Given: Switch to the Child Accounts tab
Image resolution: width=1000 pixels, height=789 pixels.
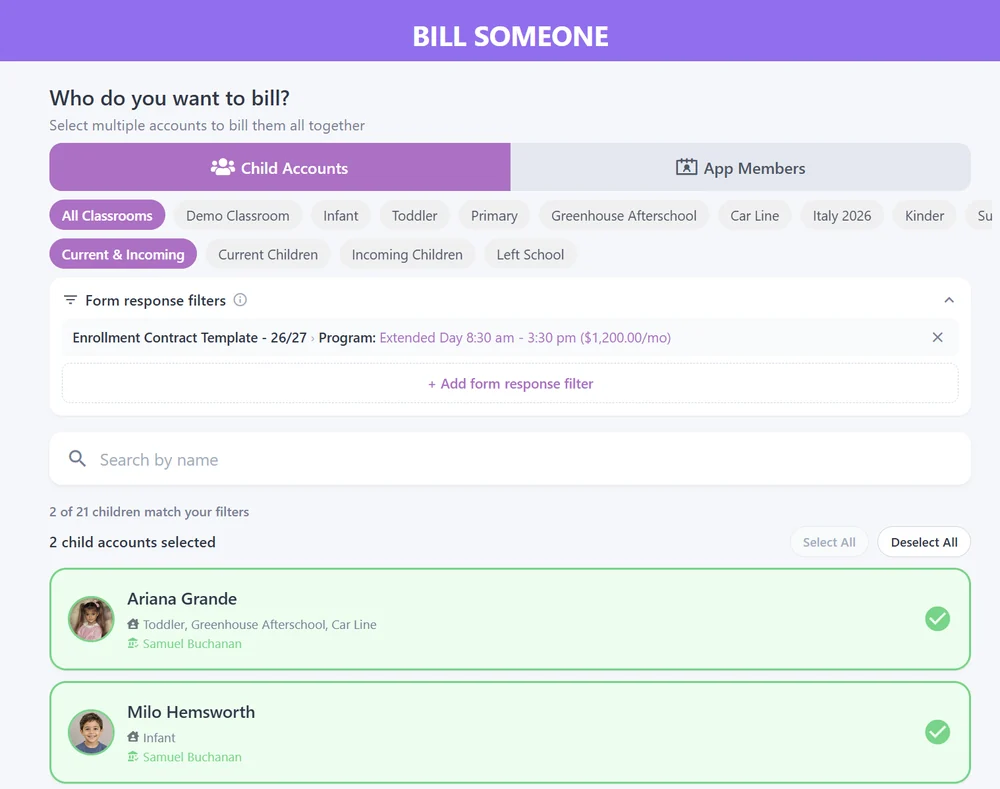Looking at the screenshot, I should [280, 167].
